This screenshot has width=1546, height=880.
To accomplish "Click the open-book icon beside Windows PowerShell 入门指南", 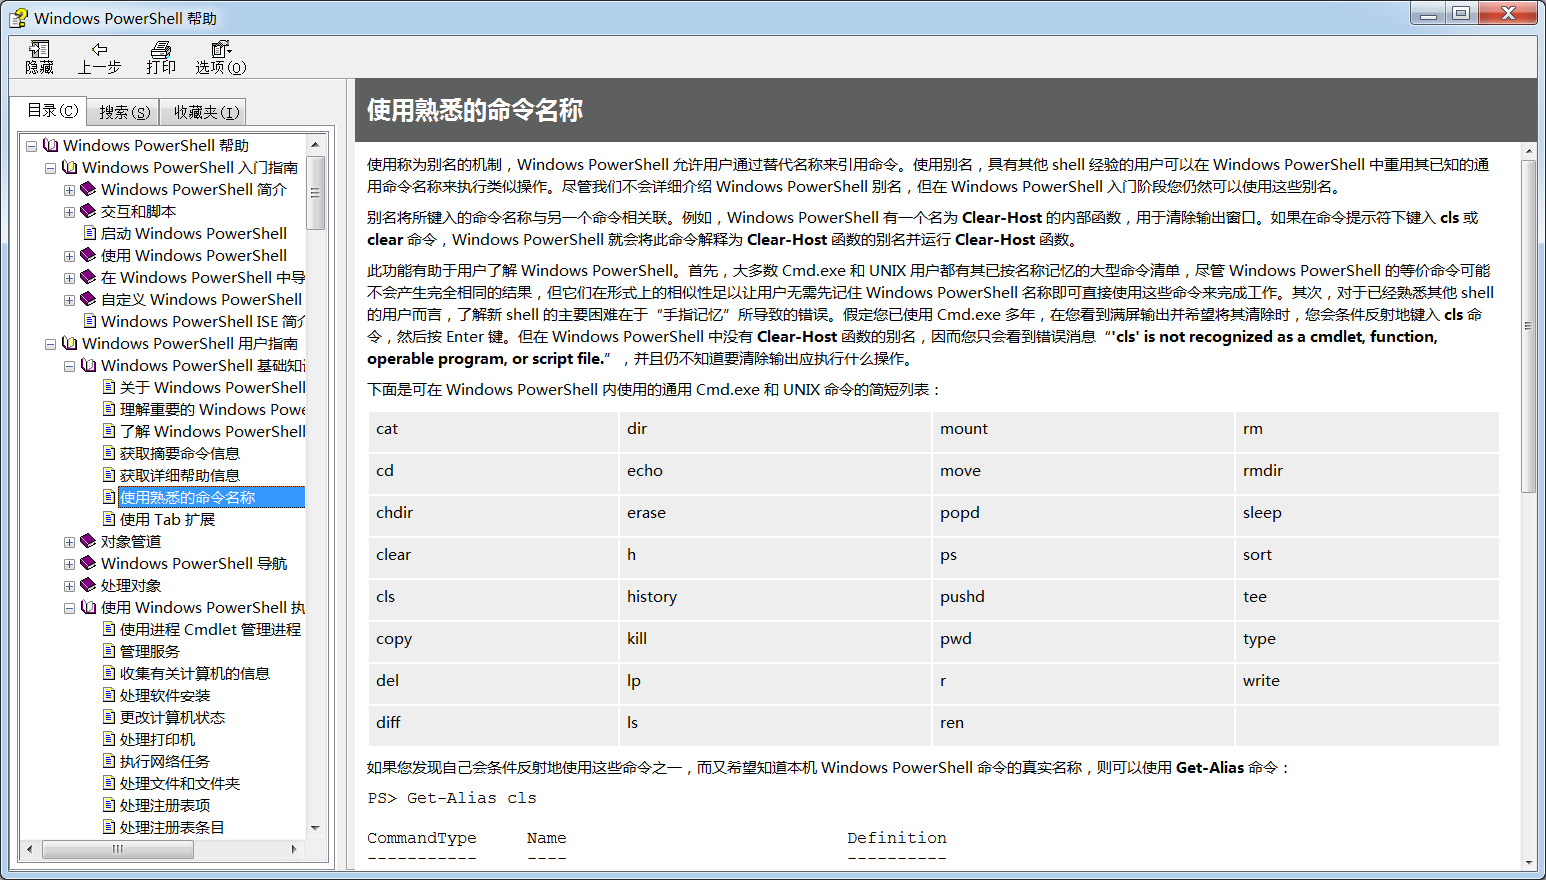I will (70, 167).
